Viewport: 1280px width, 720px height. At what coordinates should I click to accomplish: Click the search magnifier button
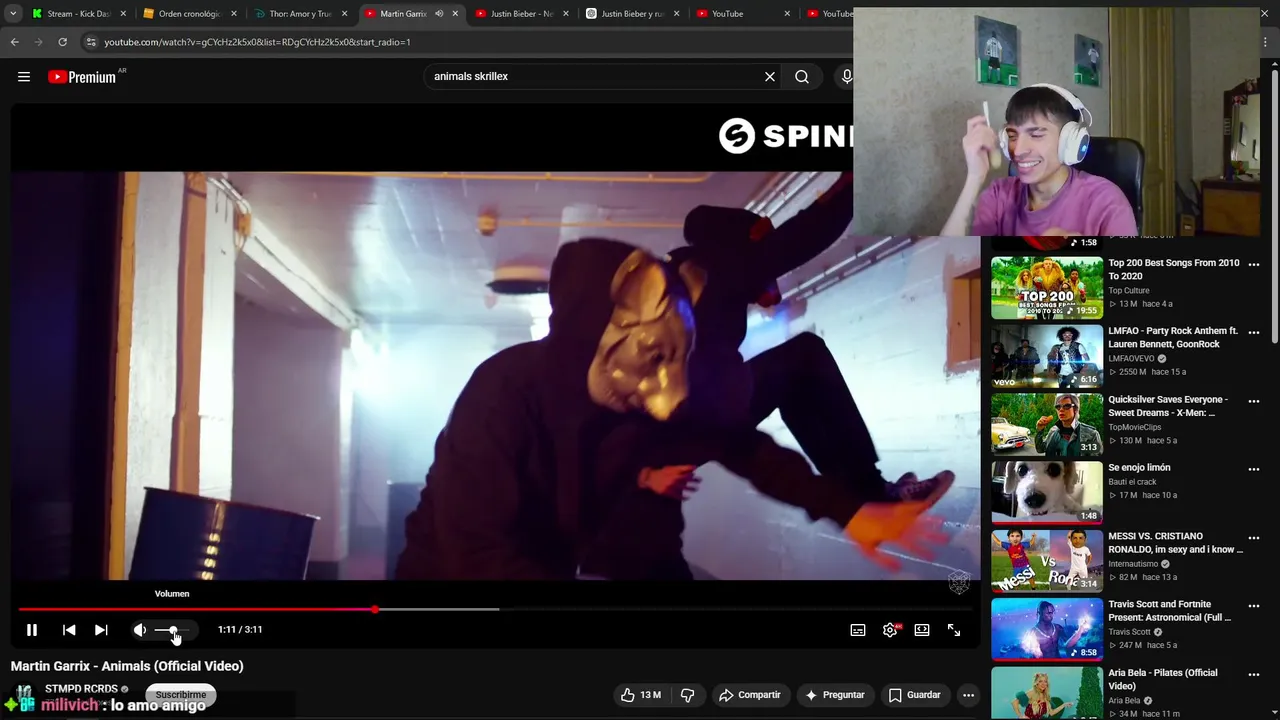(802, 76)
